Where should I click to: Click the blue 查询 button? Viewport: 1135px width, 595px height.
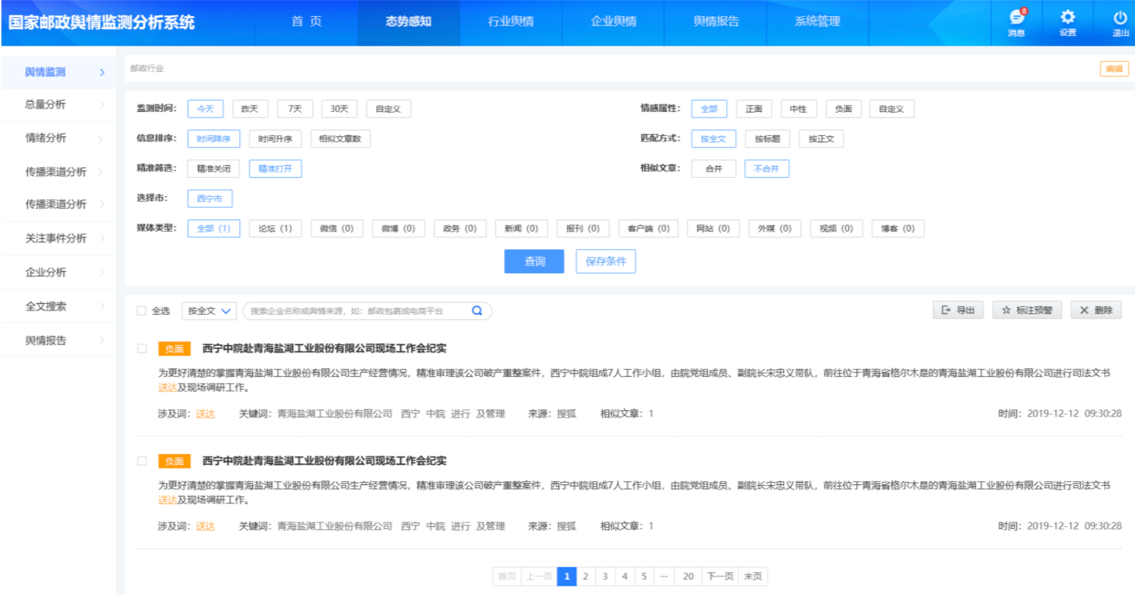[x=535, y=262]
